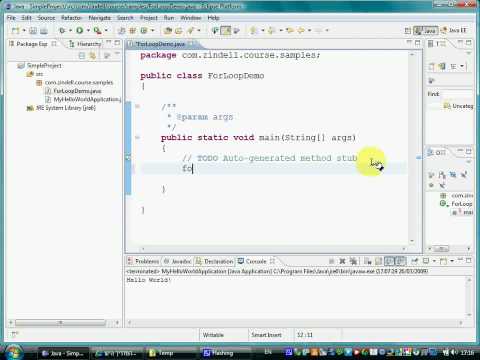The width and height of the screenshot is (480, 360).
Task: Select JRE System Library in the tree
Action: coord(62,108)
